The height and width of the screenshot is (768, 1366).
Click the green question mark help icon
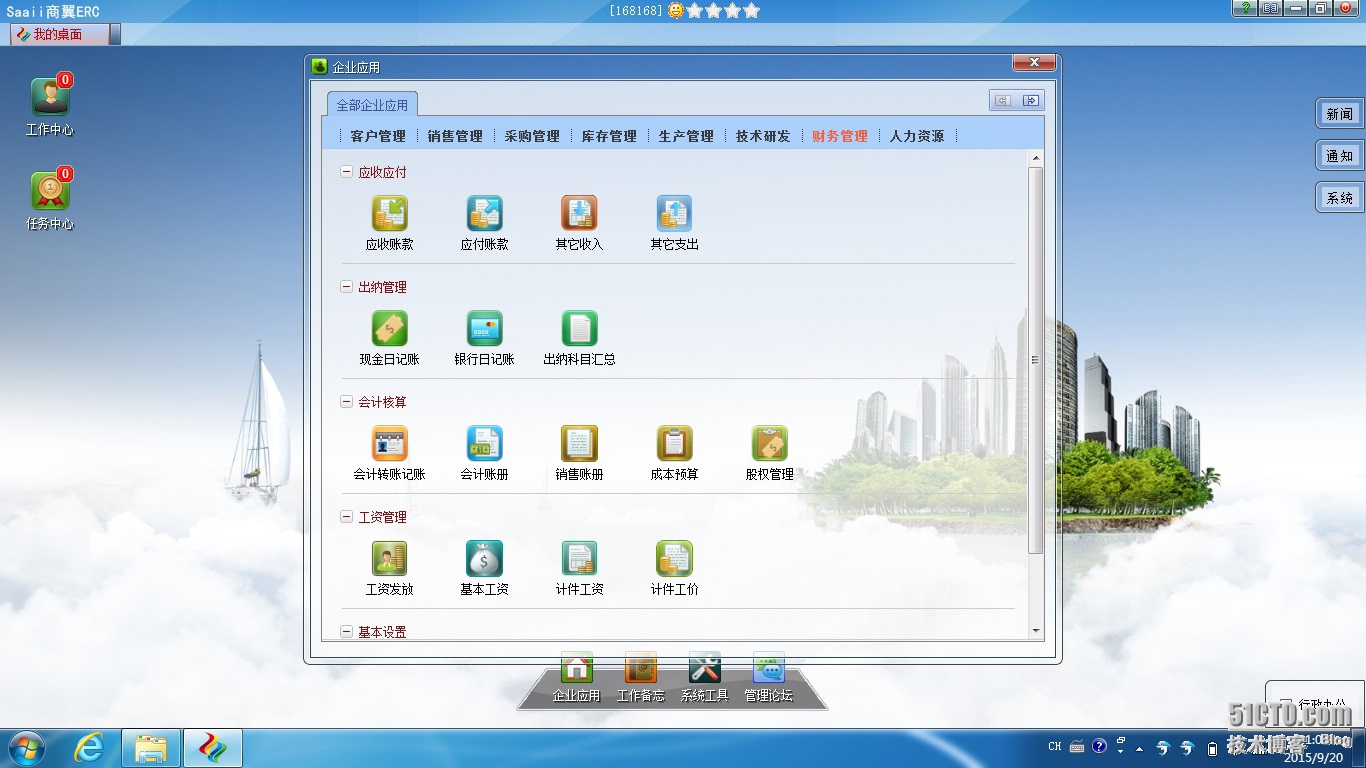pyautogui.click(x=1245, y=8)
